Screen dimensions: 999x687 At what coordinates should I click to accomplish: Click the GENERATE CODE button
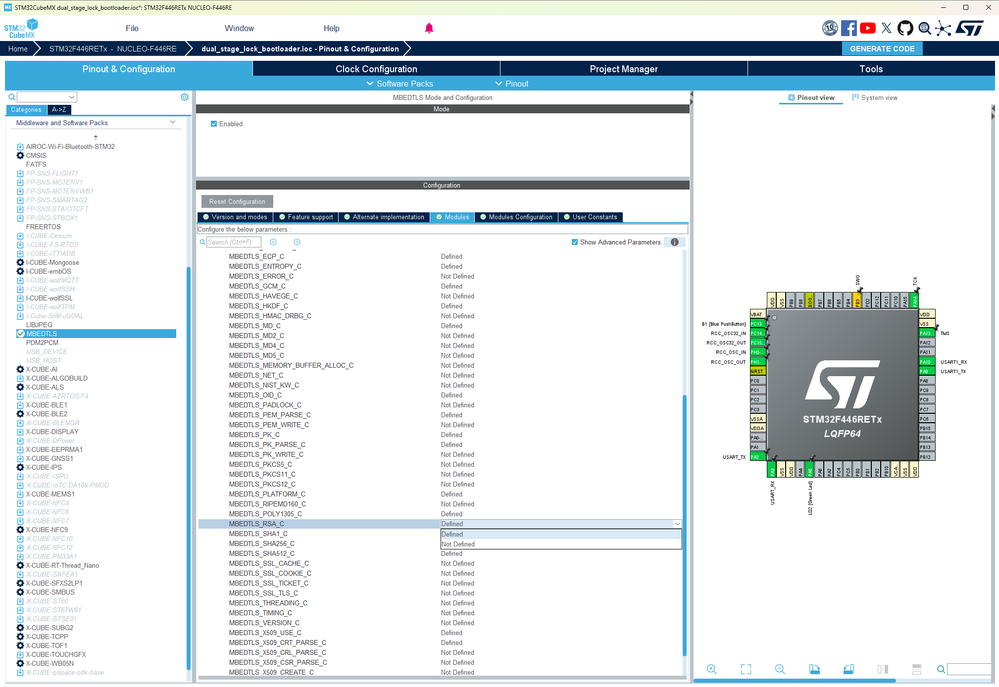(x=882, y=48)
